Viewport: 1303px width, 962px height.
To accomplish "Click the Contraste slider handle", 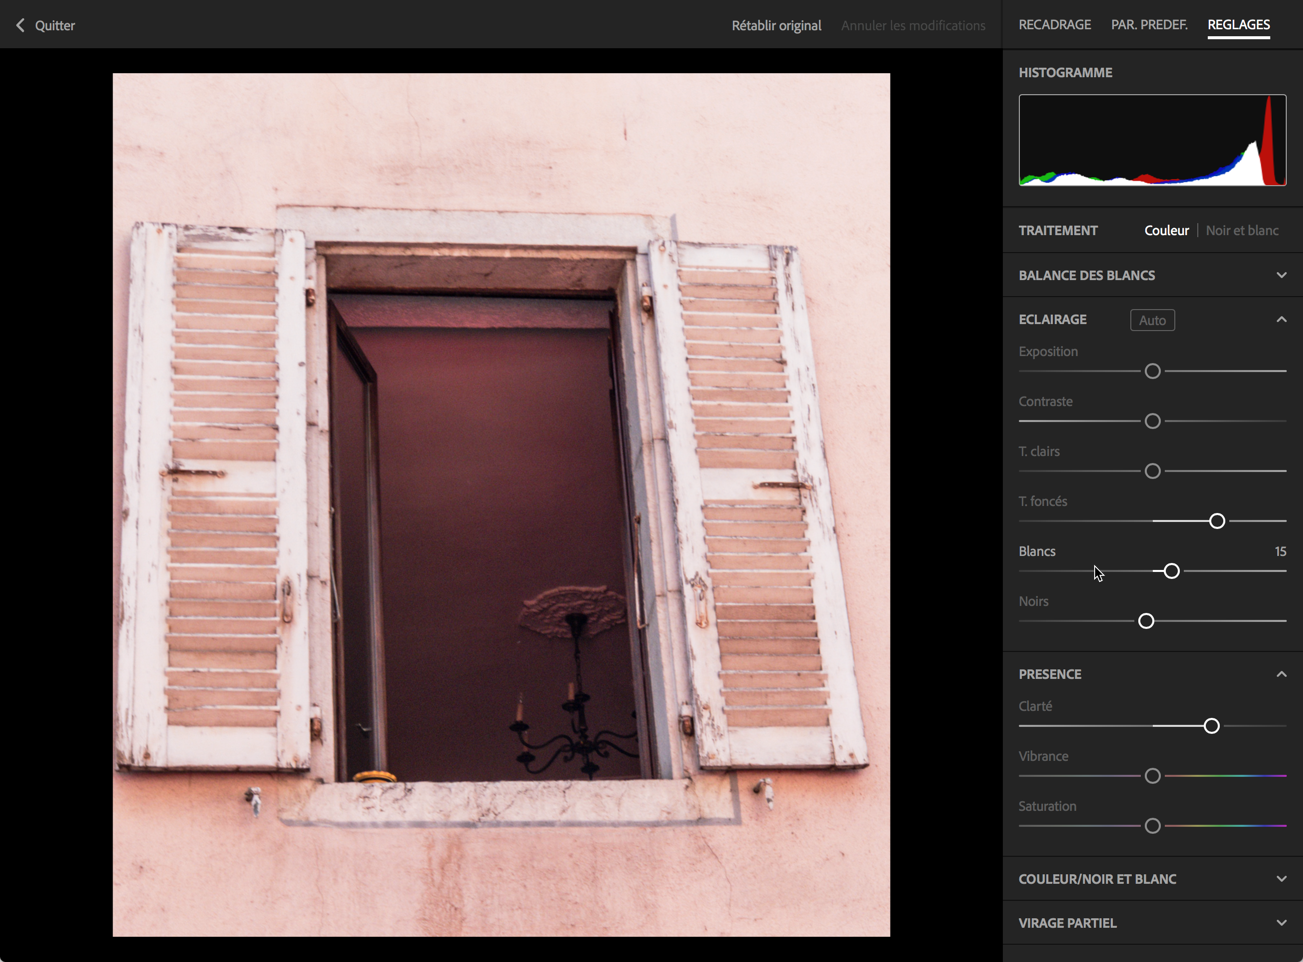I will tap(1152, 421).
